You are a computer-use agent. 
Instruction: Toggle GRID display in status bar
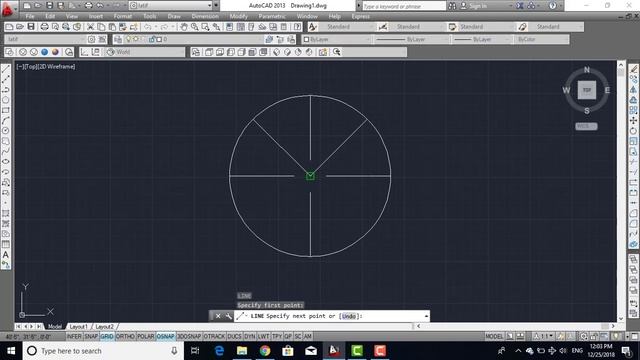[x=107, y=336]
